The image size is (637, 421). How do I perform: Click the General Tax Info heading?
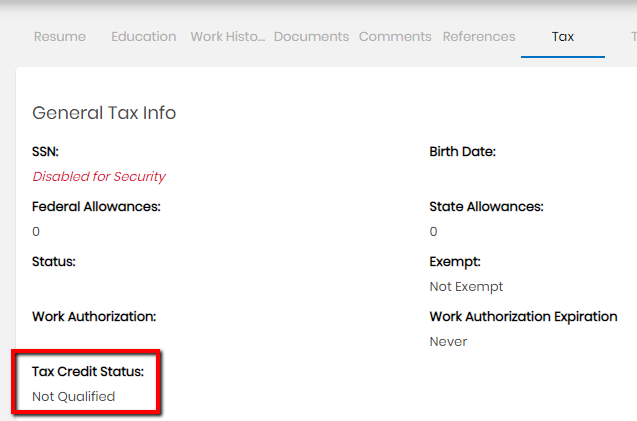point(104,113)
